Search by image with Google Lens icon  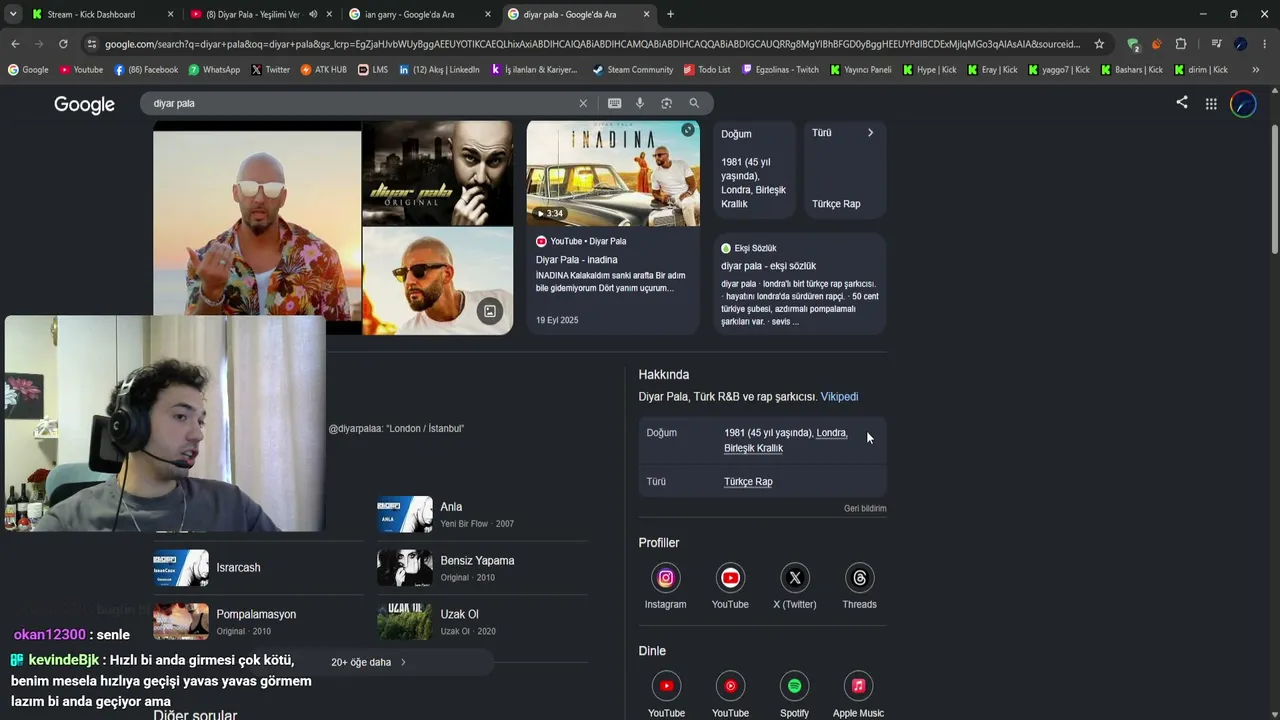667,103
